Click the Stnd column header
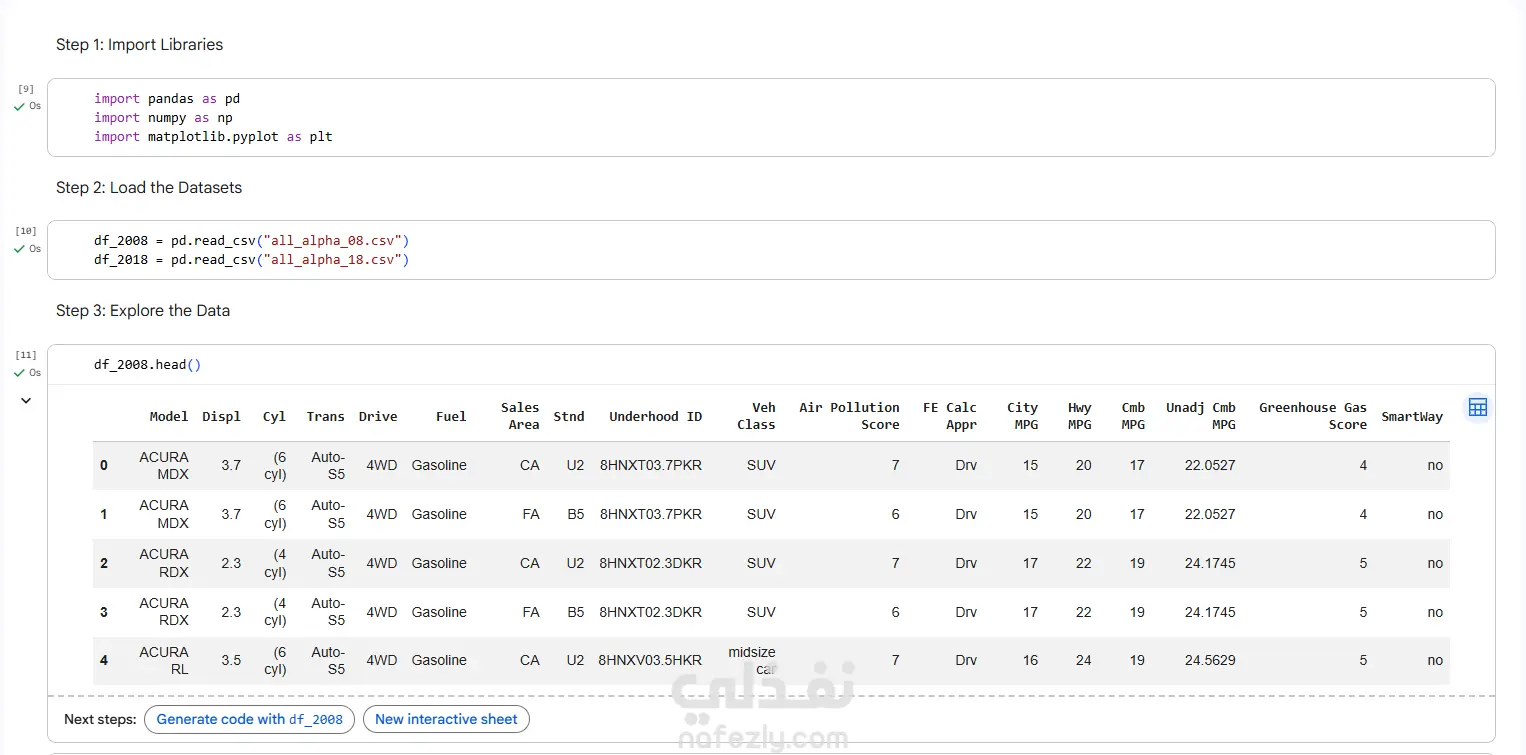The height and width of the screenshot is (755, 1526). (569, 417)
